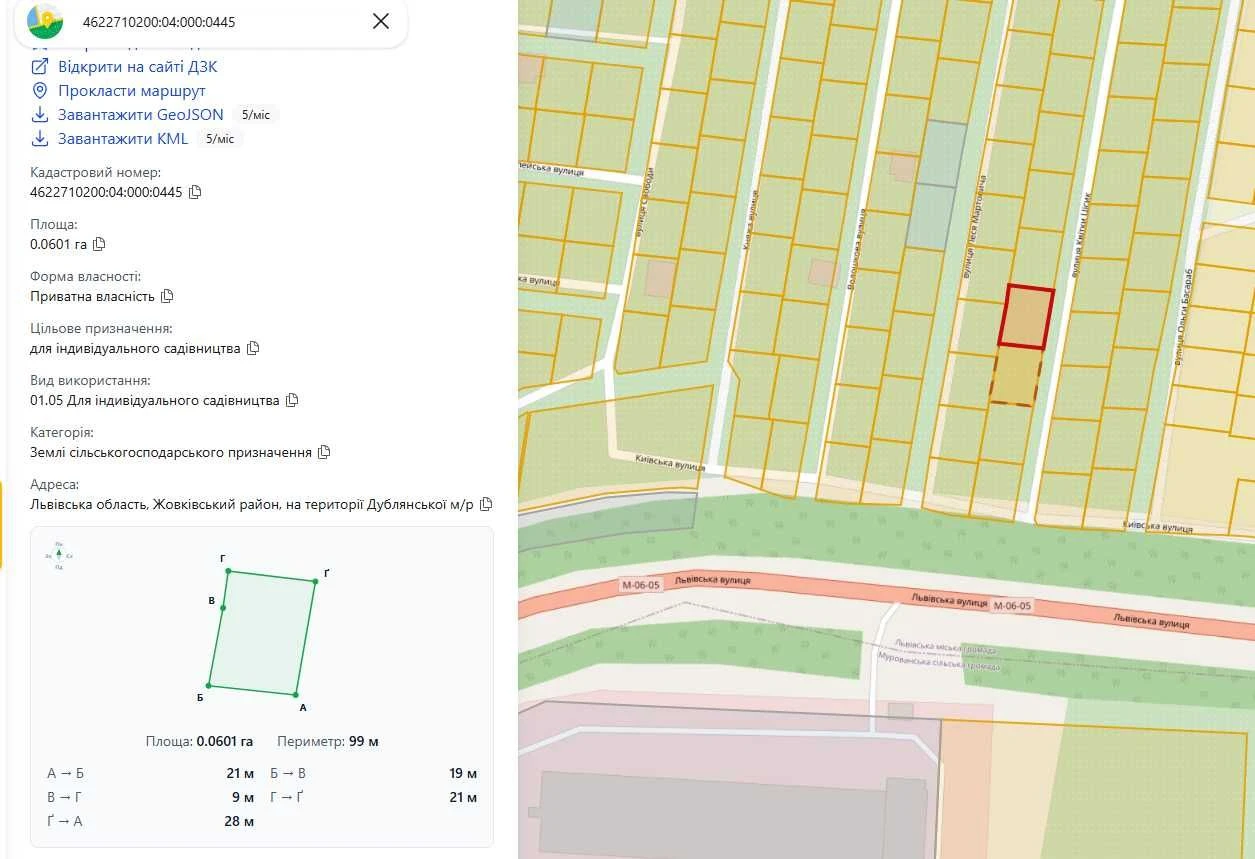Copy the Кадастровий номер value
1255x859 pixels.
(x=196, y=192)
